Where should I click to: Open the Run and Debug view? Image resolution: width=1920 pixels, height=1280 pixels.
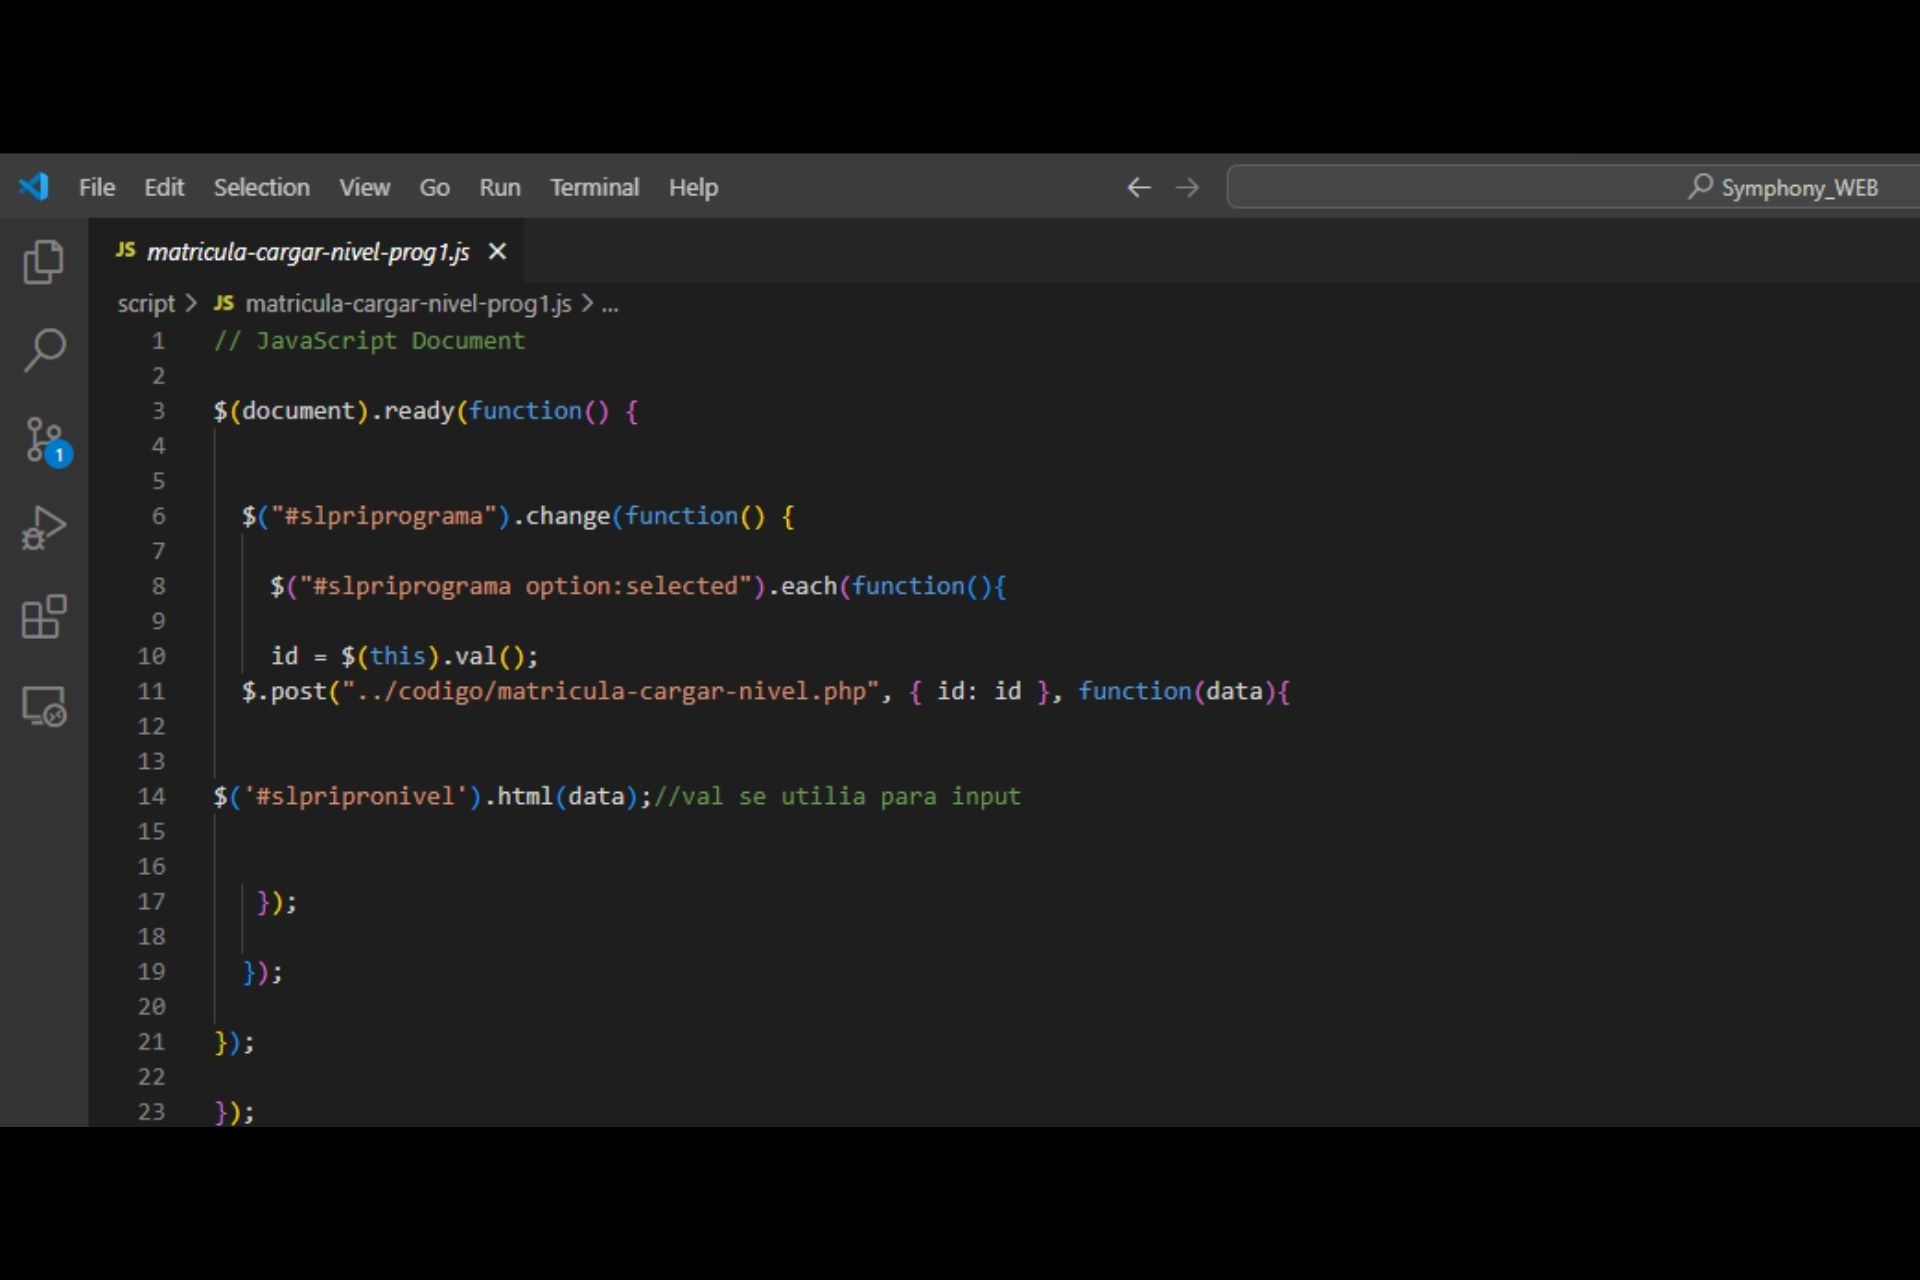[44, 528]
